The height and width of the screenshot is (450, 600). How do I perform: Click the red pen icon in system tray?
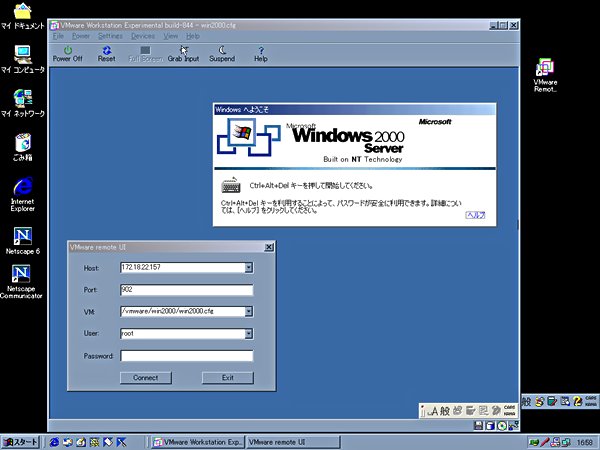(545, 442)
